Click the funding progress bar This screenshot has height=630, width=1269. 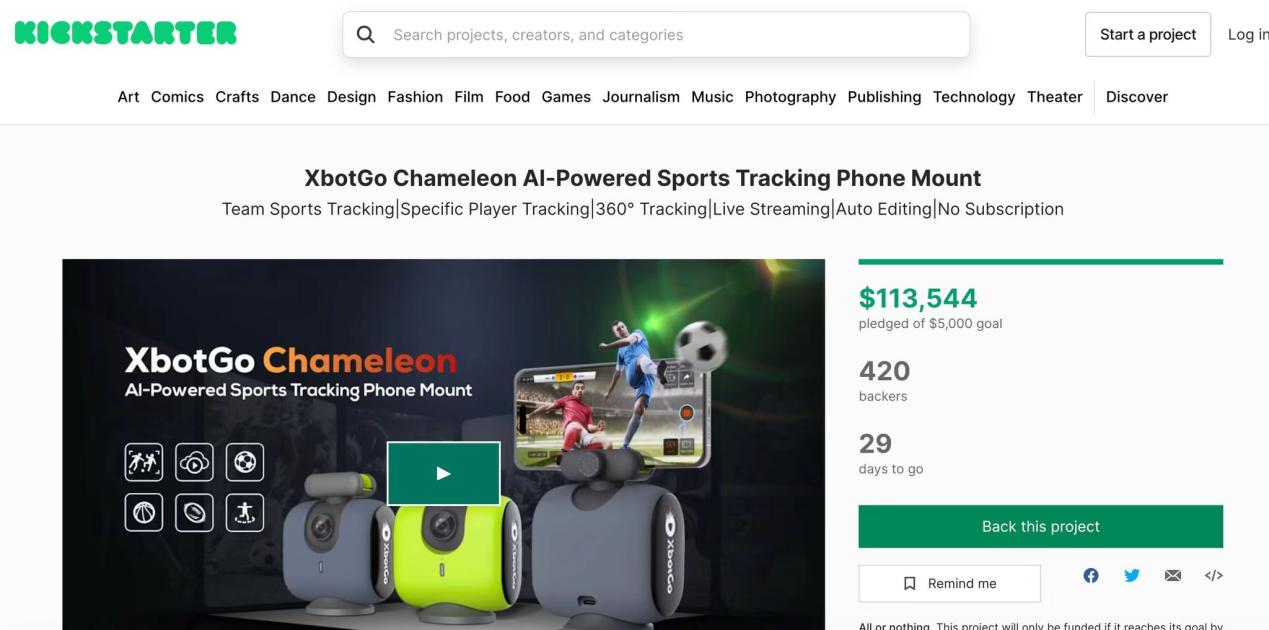[x=1040, y=262]
